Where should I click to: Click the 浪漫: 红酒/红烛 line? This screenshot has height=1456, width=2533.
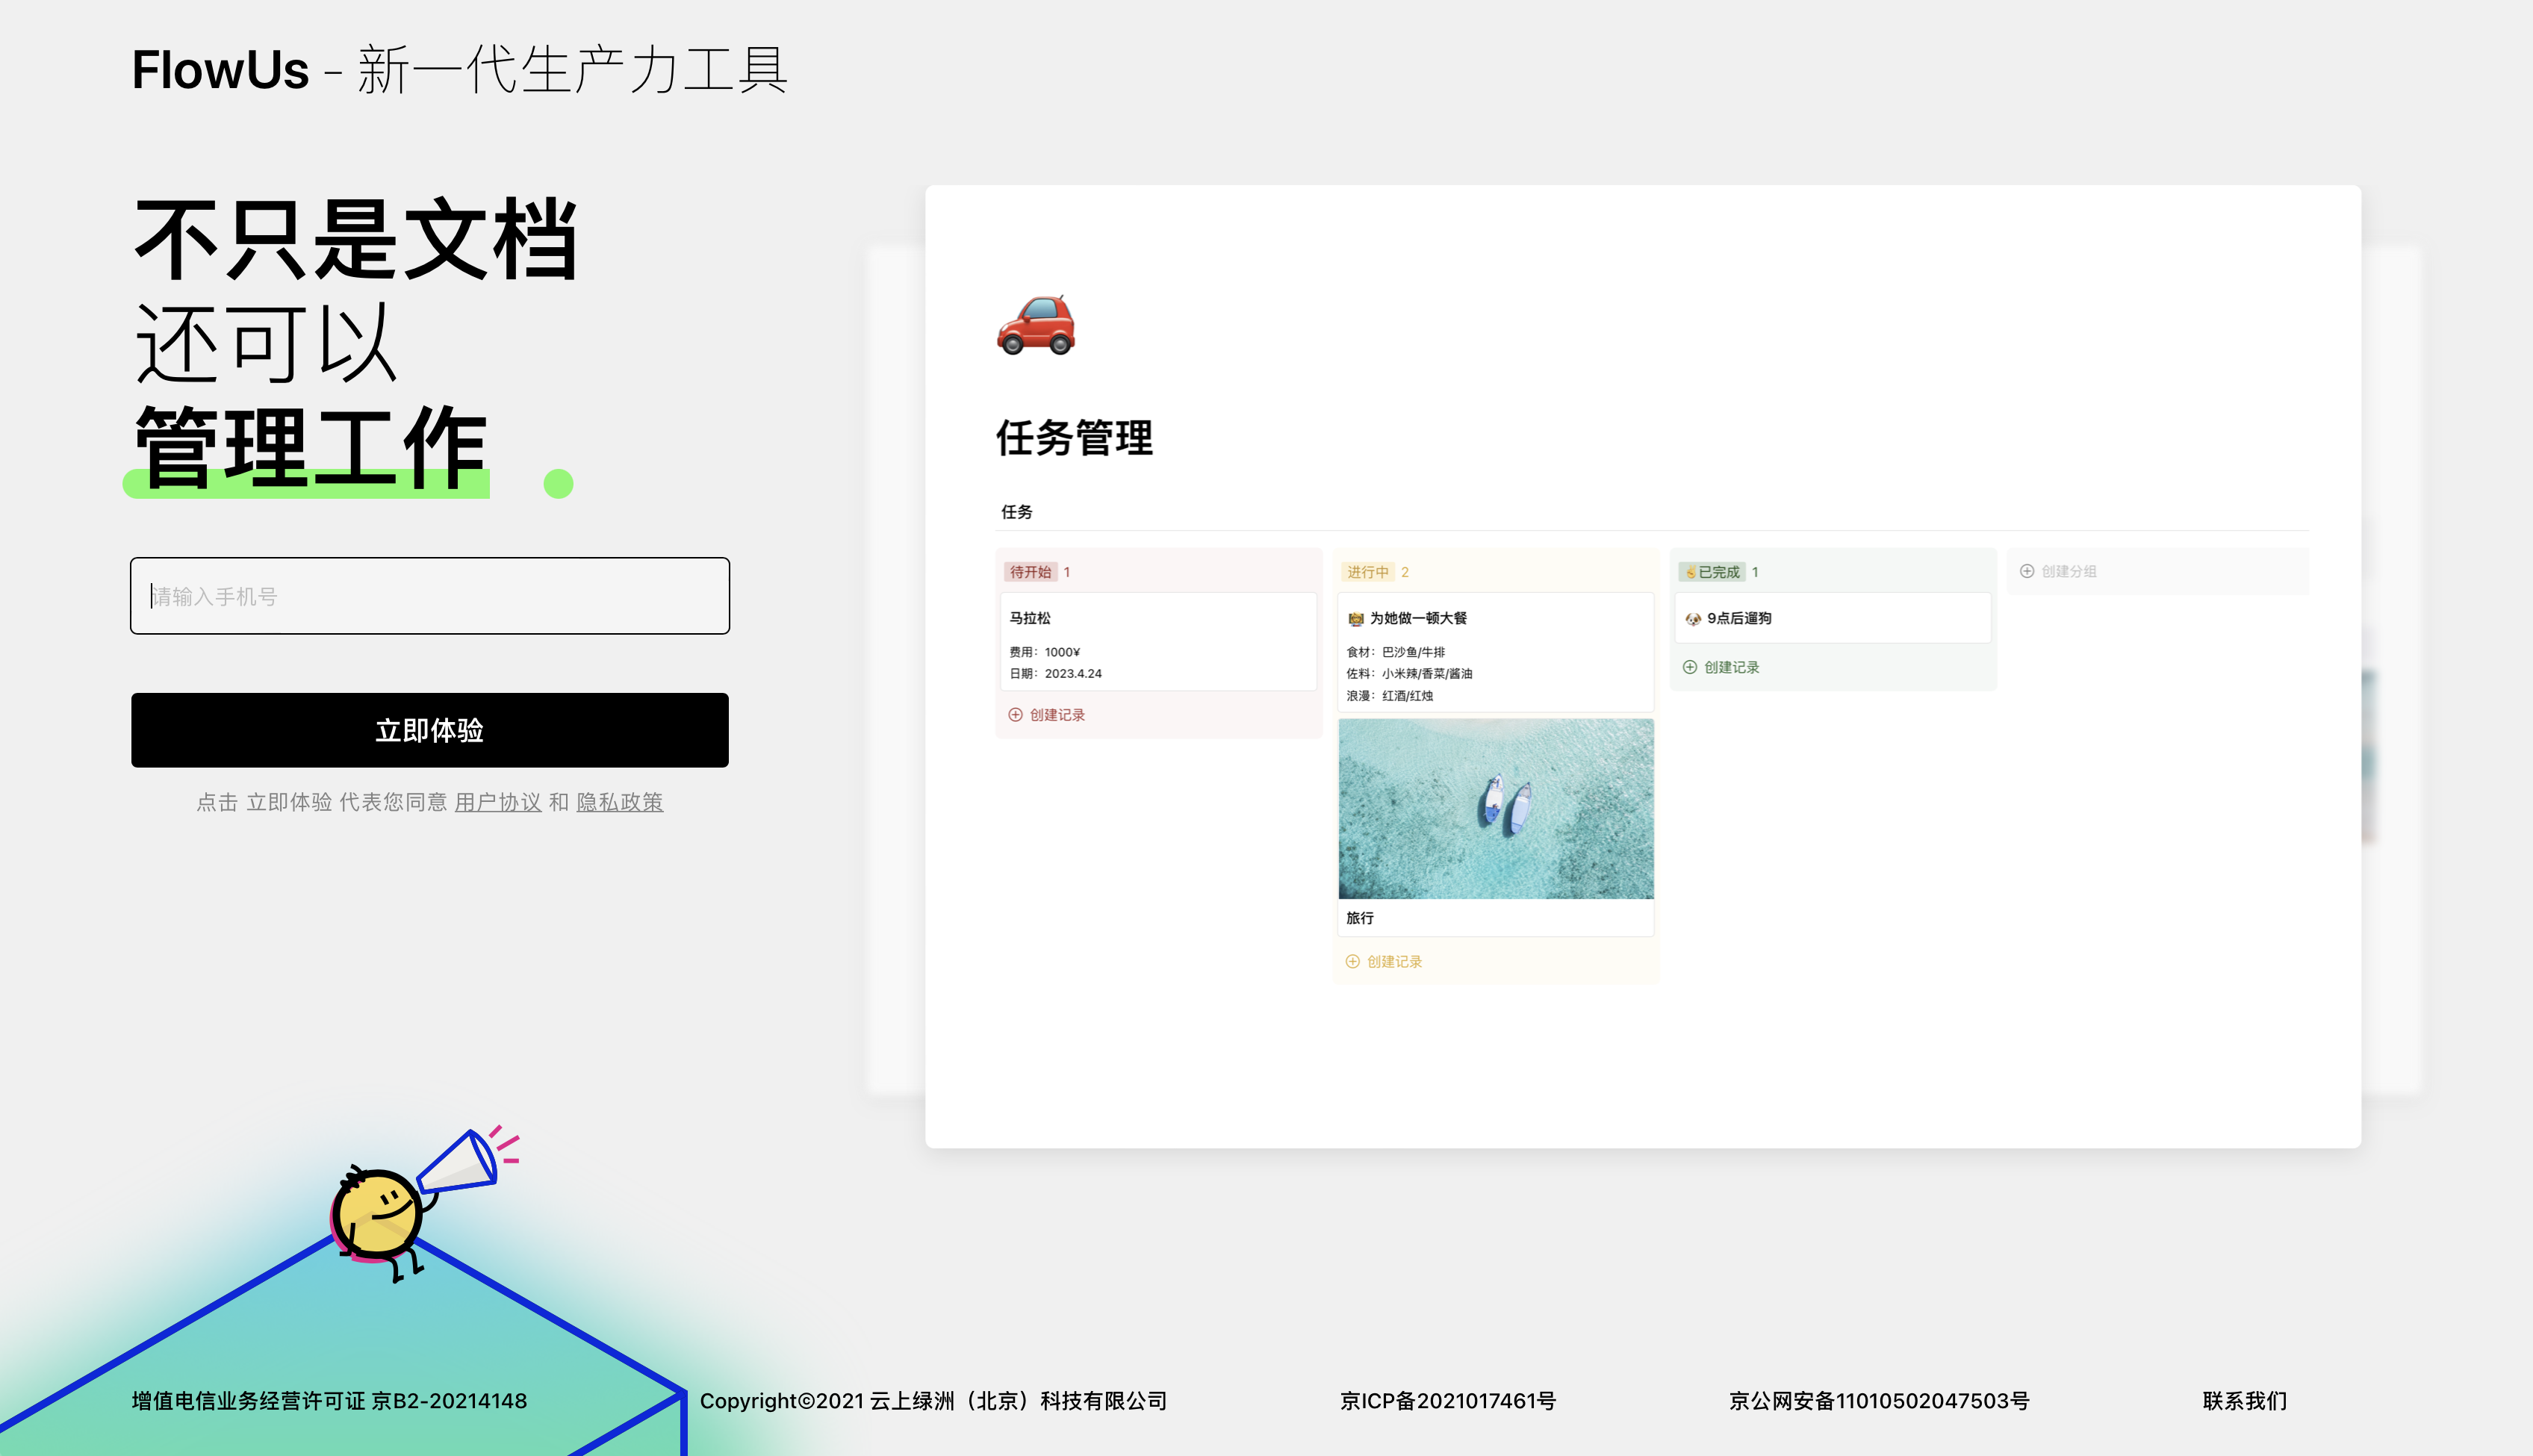click(1389, 696)
